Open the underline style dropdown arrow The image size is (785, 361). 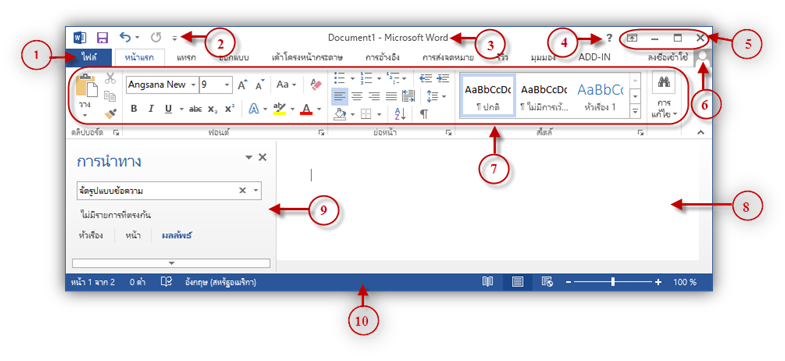click(x=181, y=109)
